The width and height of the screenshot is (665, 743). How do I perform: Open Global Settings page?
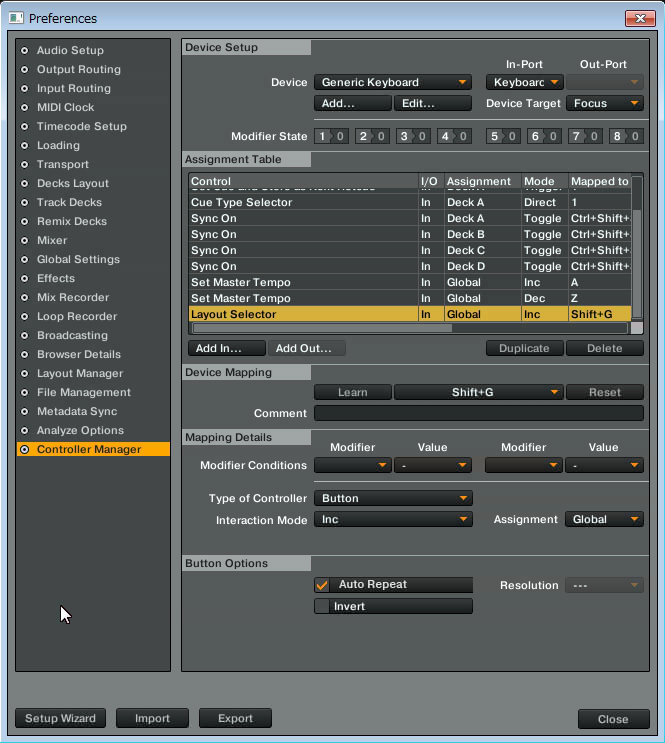click(78, 259)
